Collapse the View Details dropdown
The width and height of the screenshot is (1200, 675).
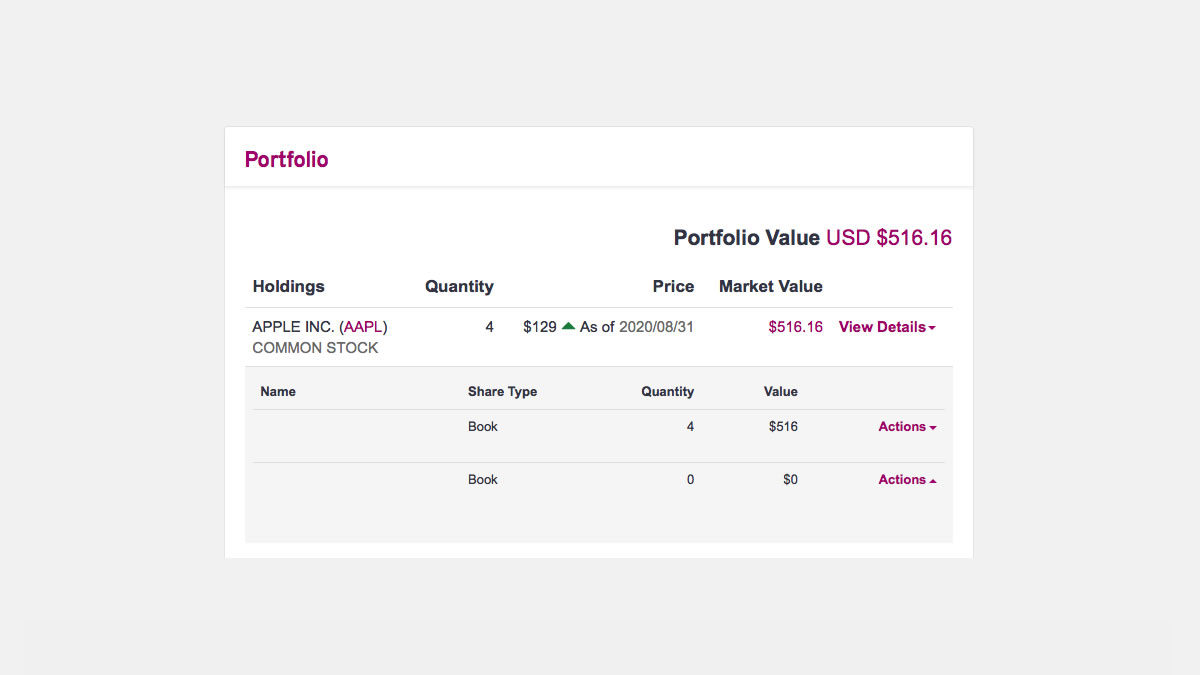[x=887, y=327]
